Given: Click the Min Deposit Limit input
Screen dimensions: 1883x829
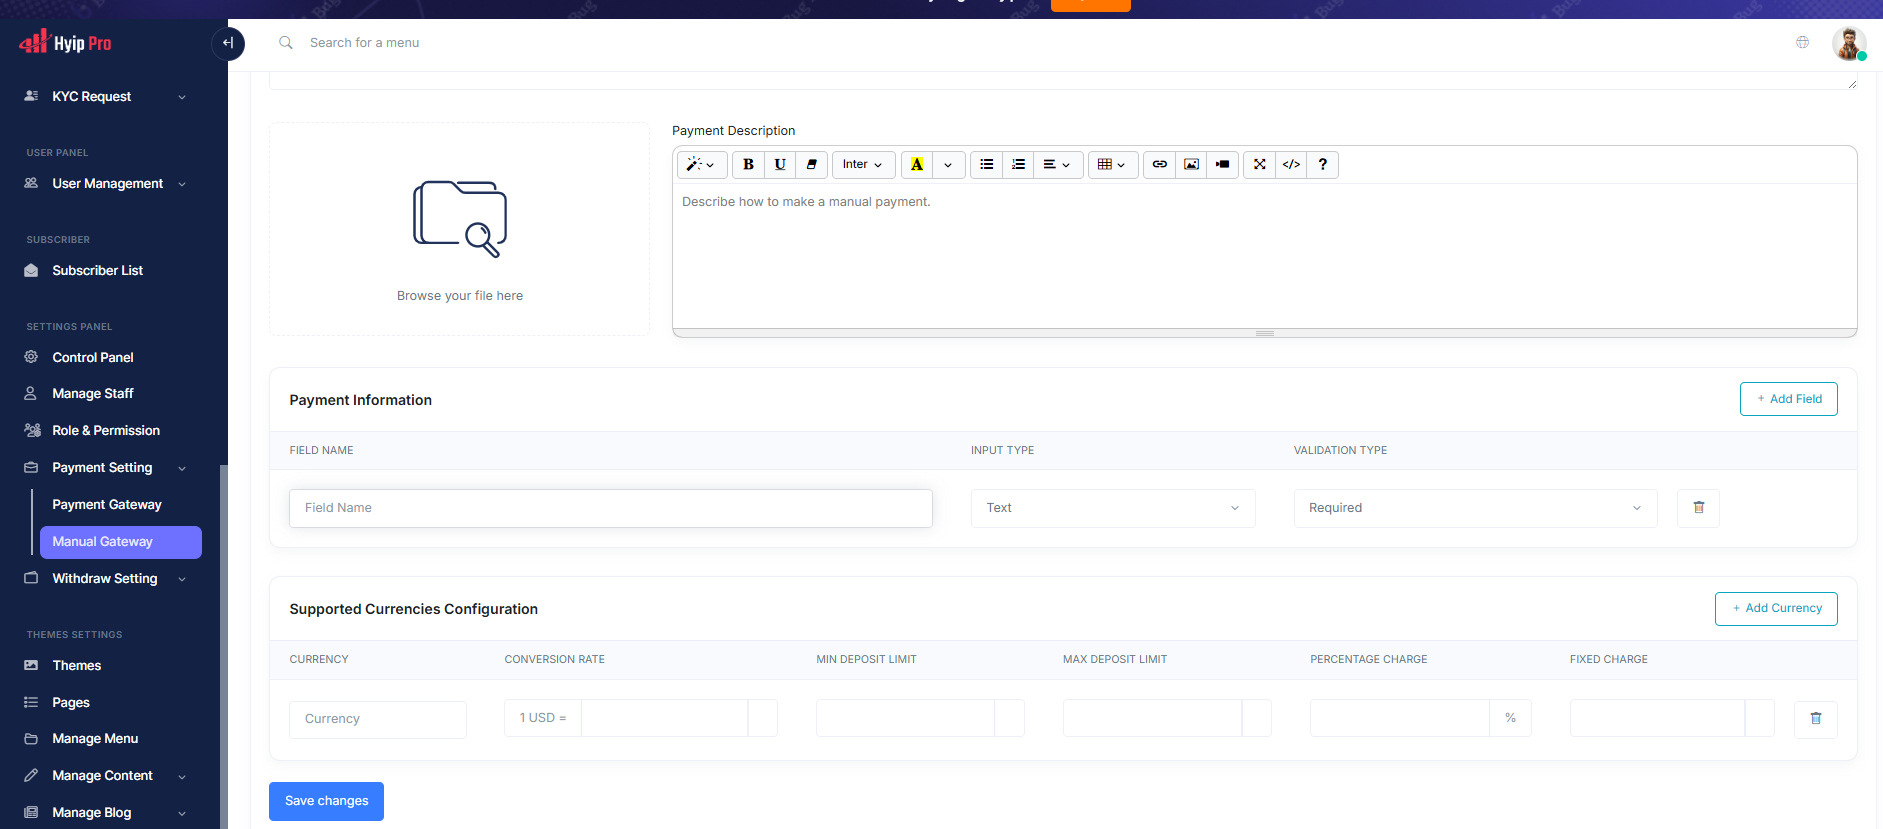Looking at the screenshot, I should [905, 719].
